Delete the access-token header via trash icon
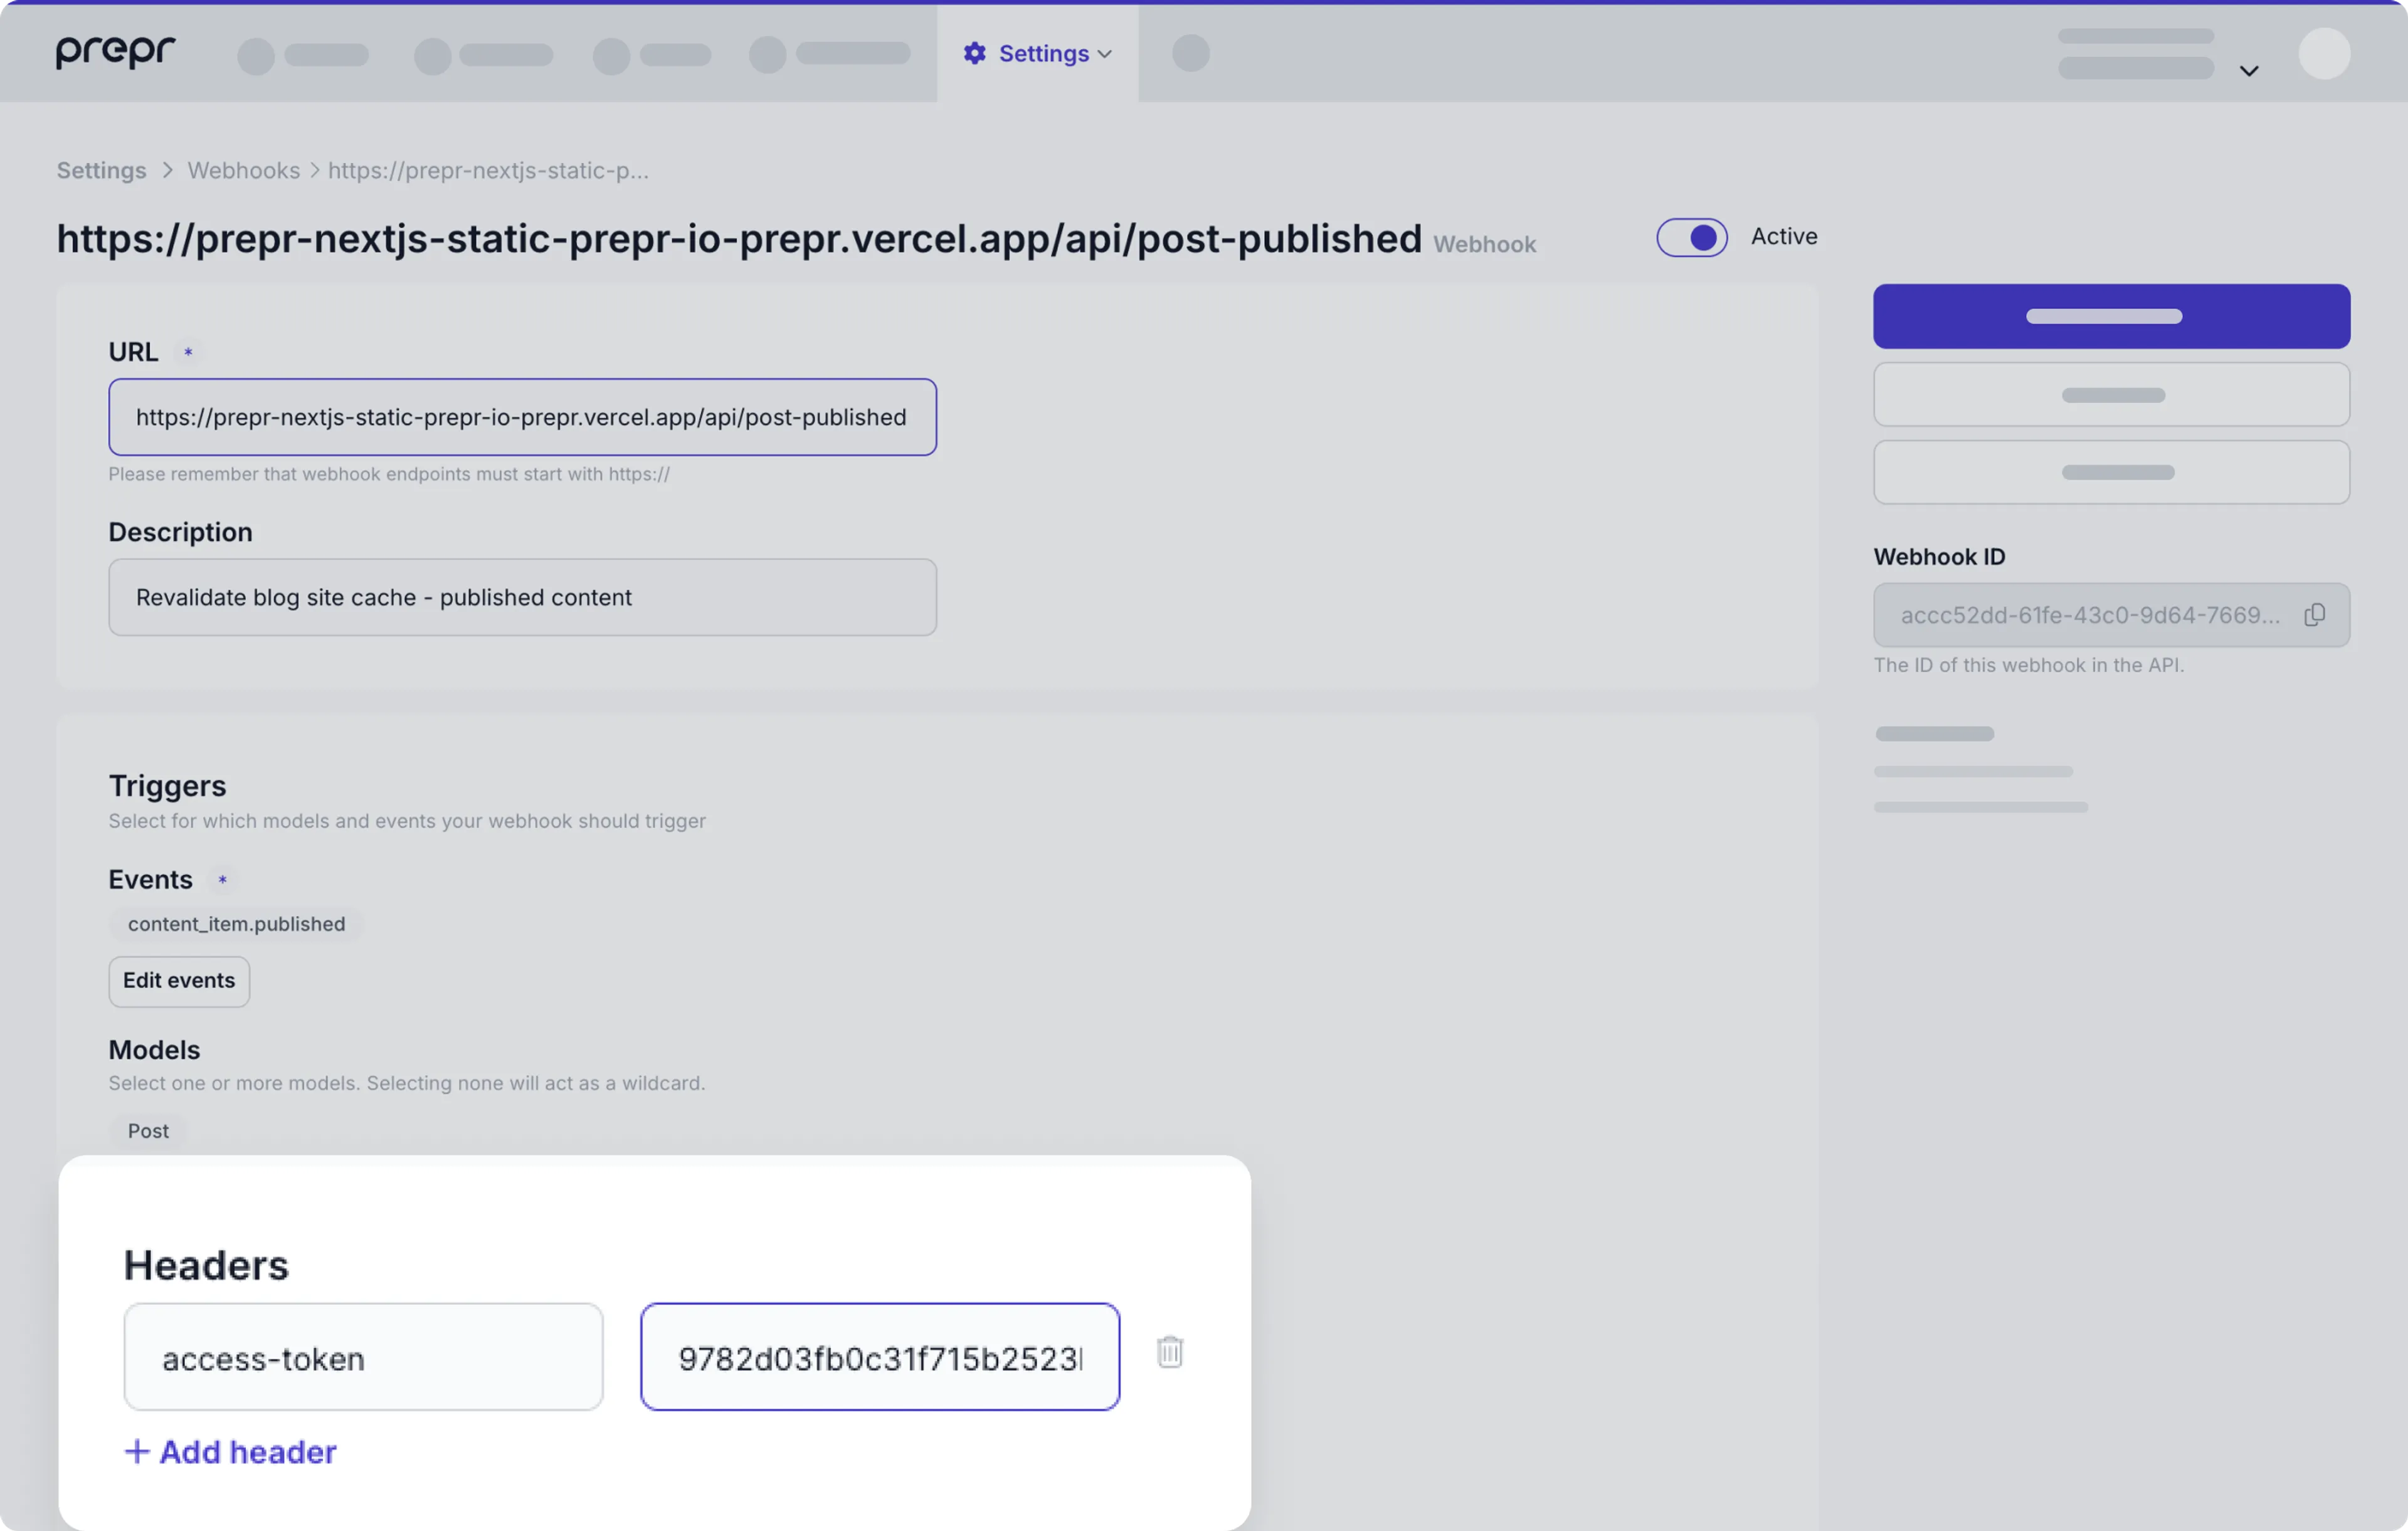The height and width of the screenshot is (1531, 2408). pos(1170,1352)
